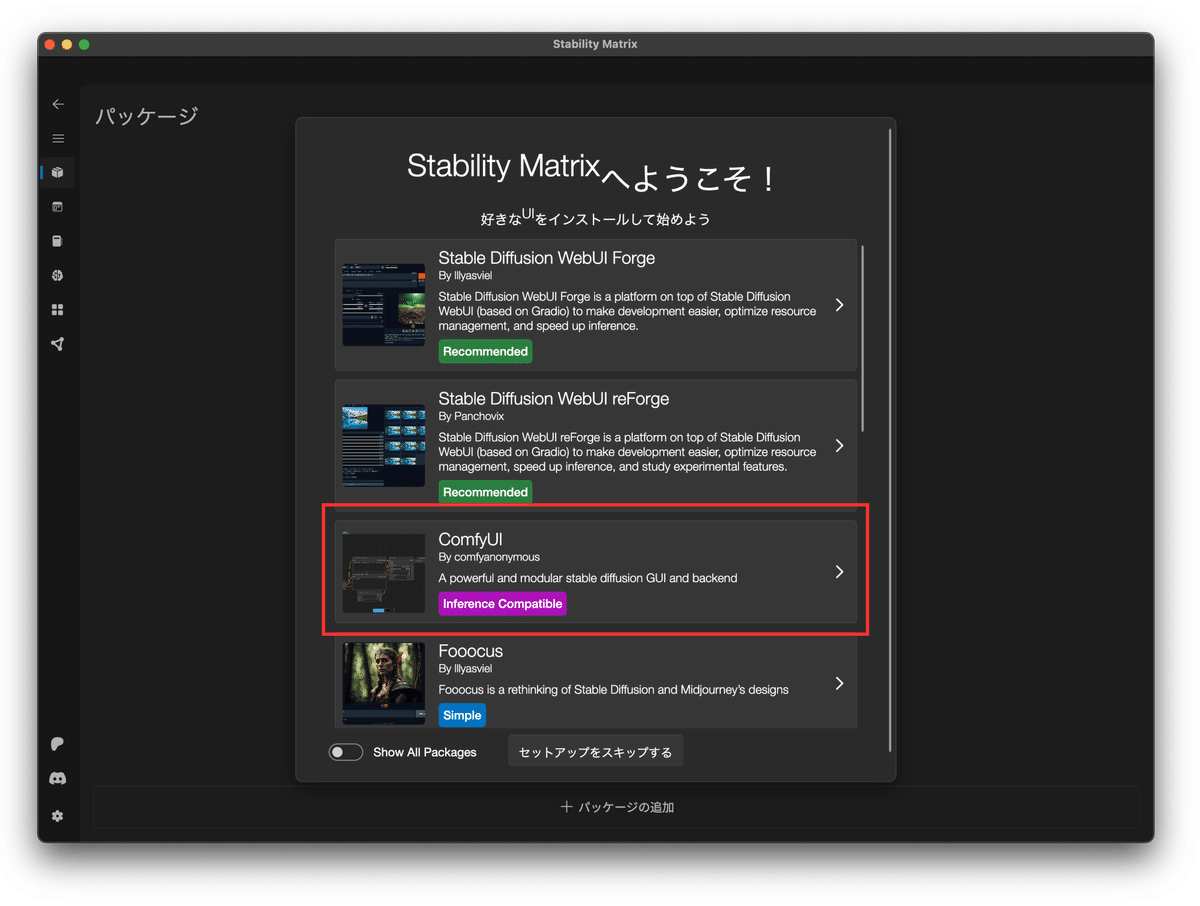1200x906 pixels.
Task: Click the macOS yellow minimize button
Action: click(x=68, y=45)
